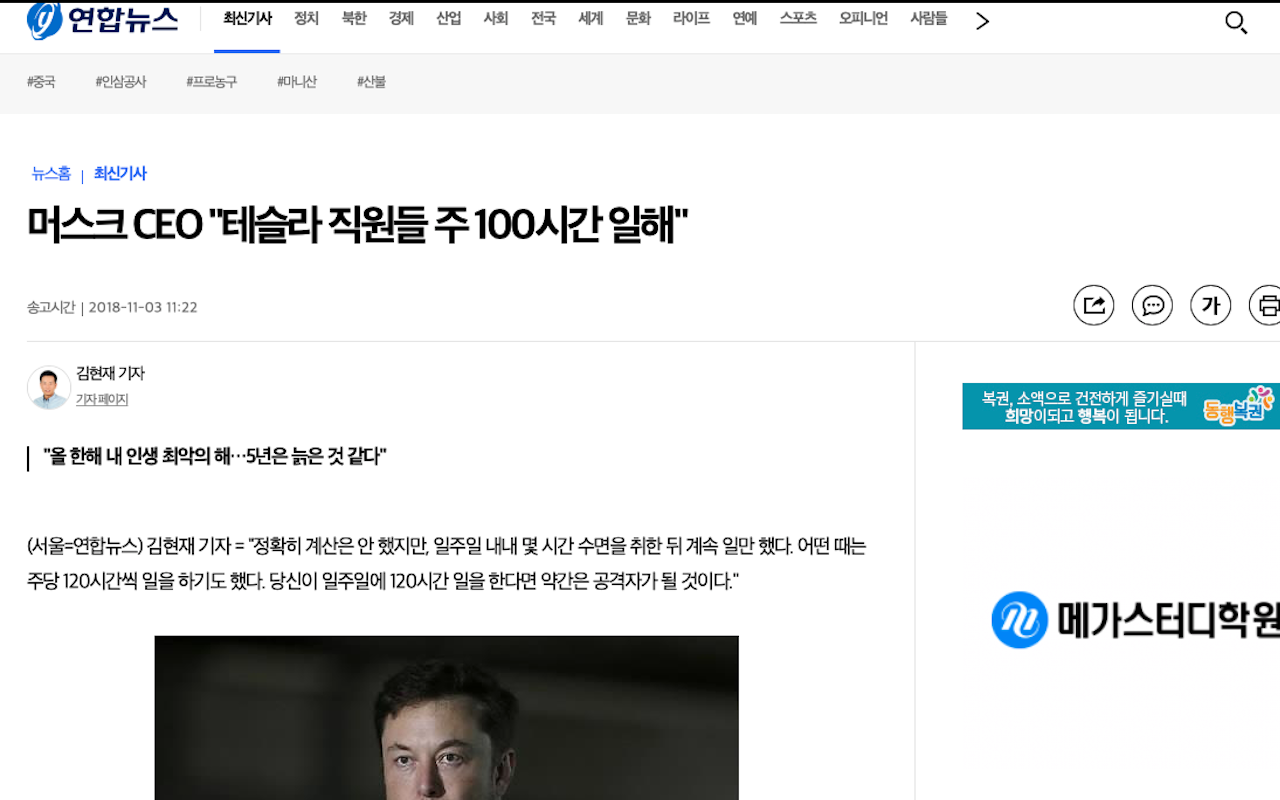Open the 연예 menu item
1280x800 pixels.
click(745, 19)
